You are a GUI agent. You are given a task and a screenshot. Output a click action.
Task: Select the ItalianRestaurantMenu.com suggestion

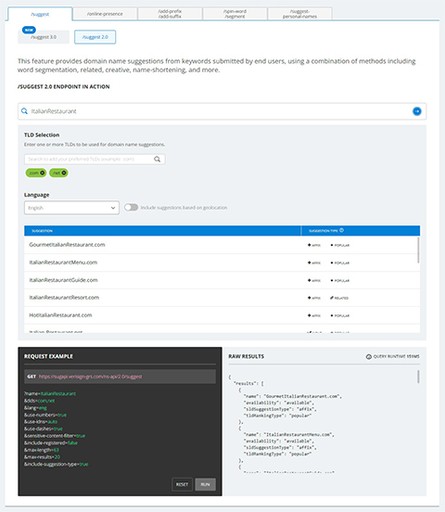(63, 262)
